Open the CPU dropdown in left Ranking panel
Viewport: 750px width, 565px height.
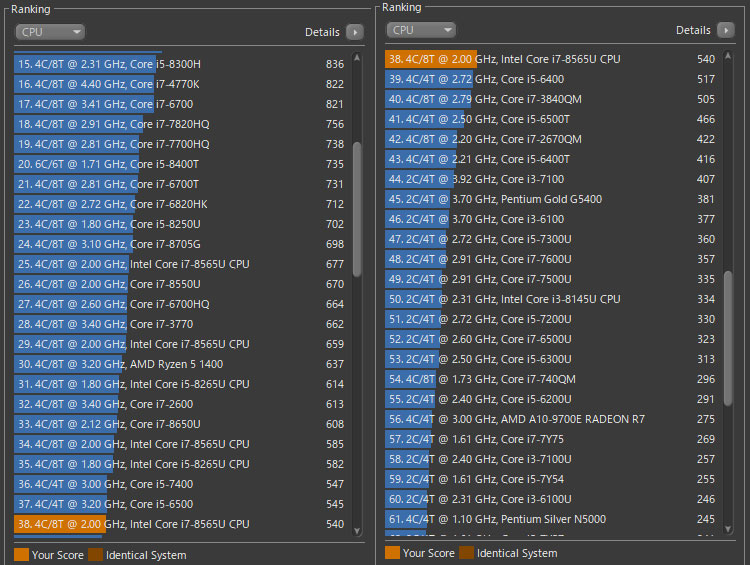(50, 32)
